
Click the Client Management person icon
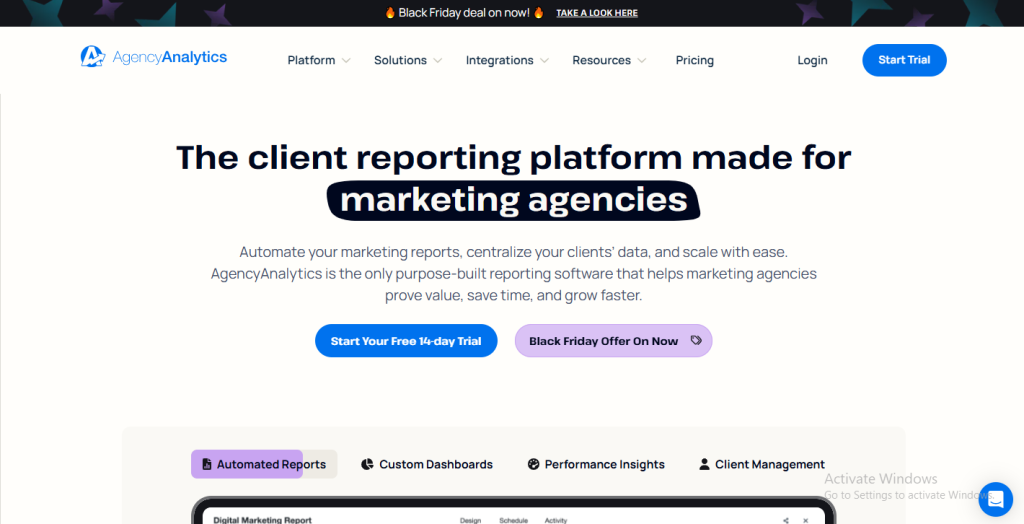coord(704,464)
